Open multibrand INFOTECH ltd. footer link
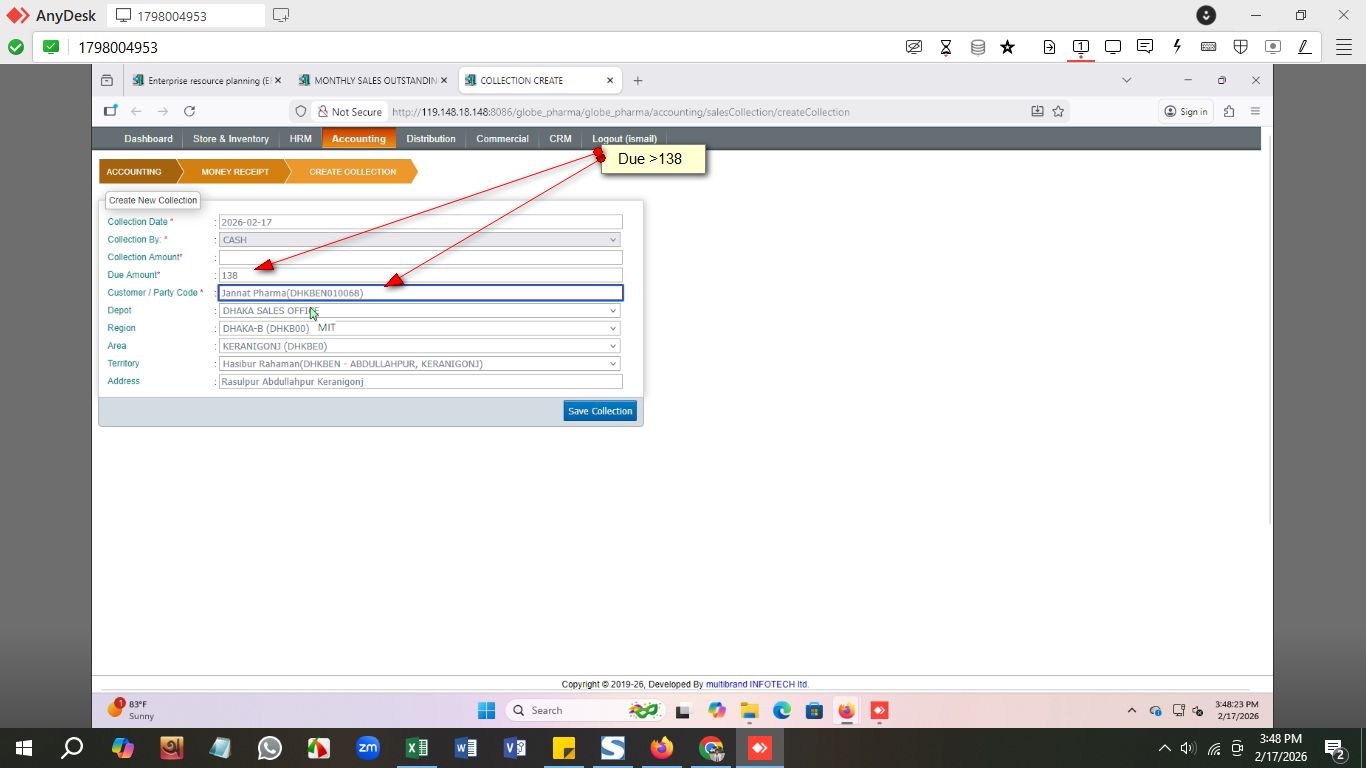Screen dimensions: 1366x768 757,685
